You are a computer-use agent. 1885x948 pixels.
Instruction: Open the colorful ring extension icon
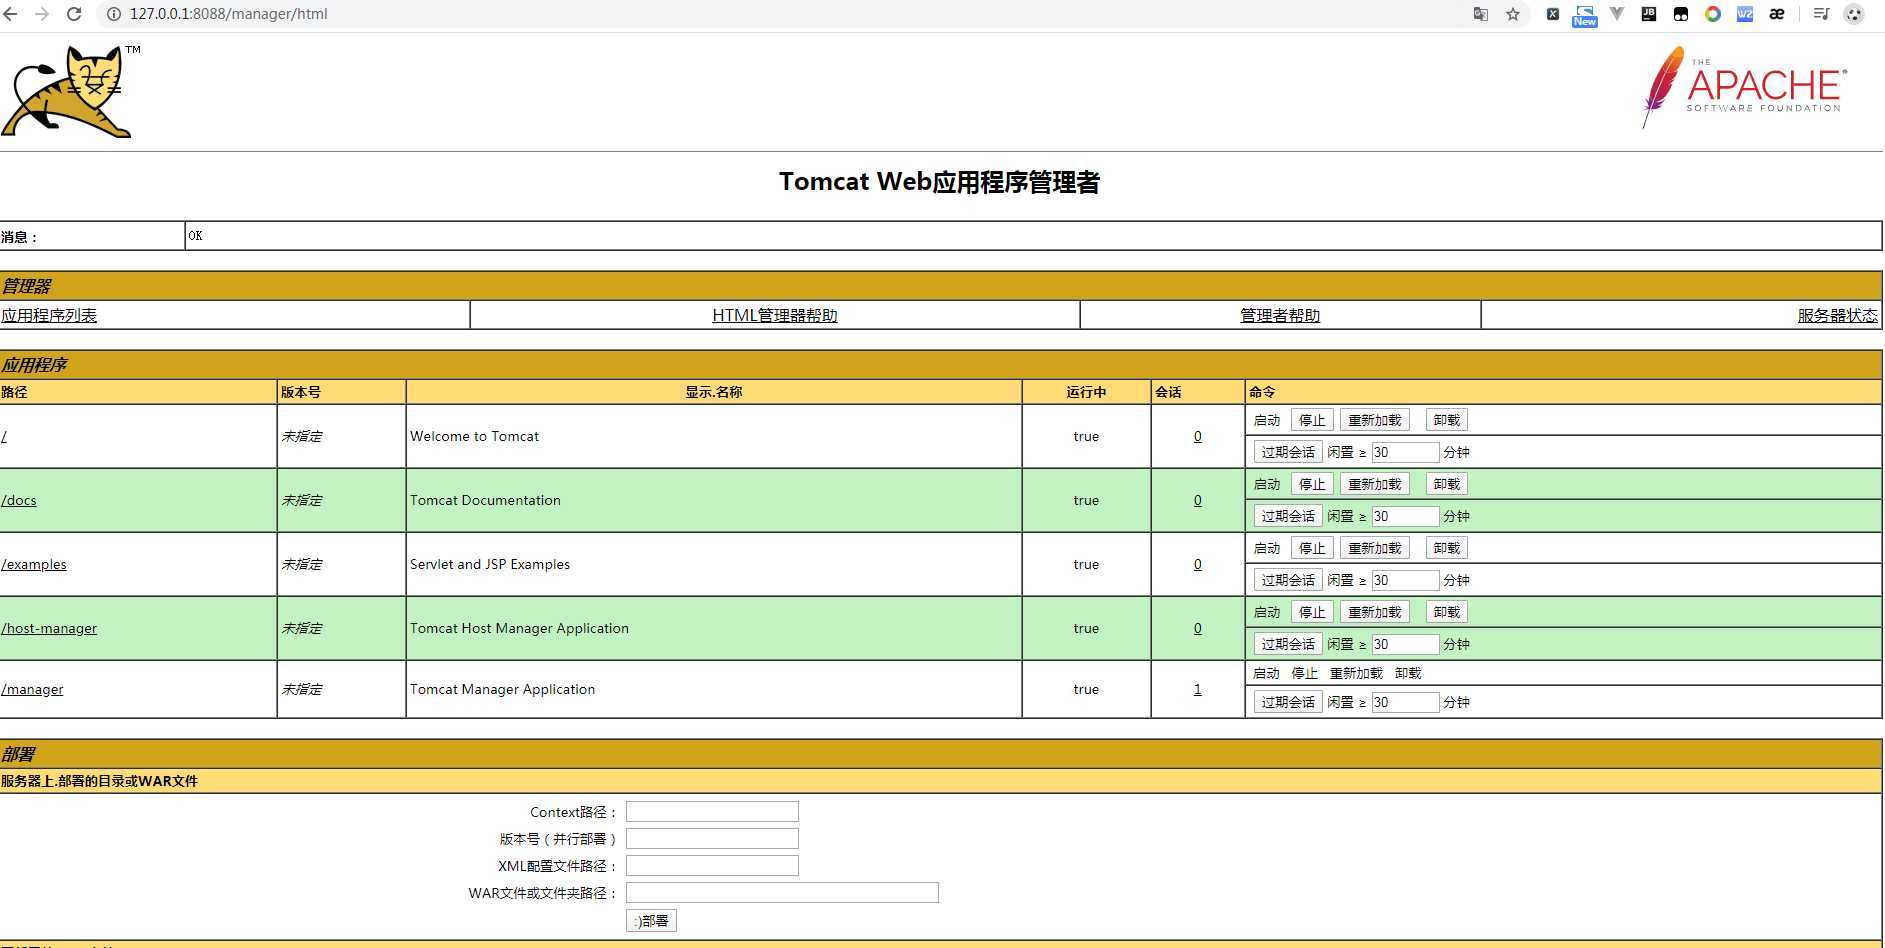(1713, 14)
